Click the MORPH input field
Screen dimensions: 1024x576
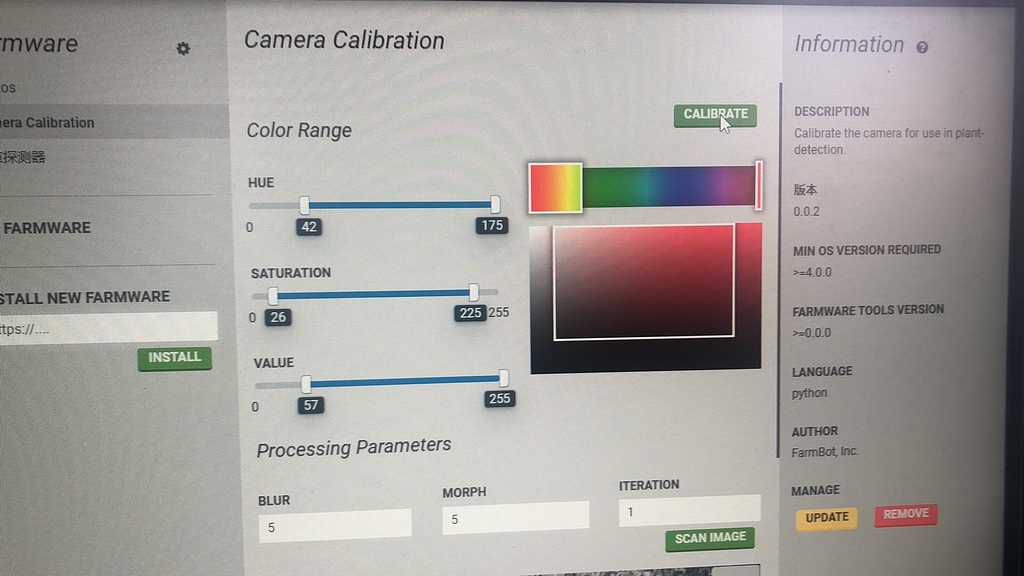click(x=515, y=516)
